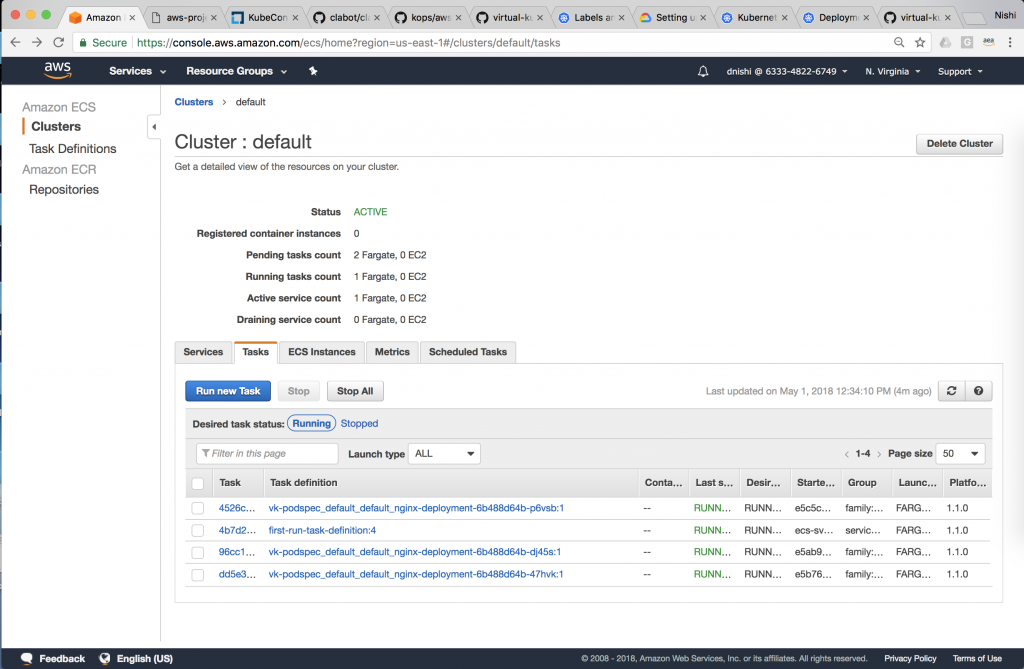Check the box for task 96cc1
The width and height of the screenshot is (1024, 669).
pos(198,553)
